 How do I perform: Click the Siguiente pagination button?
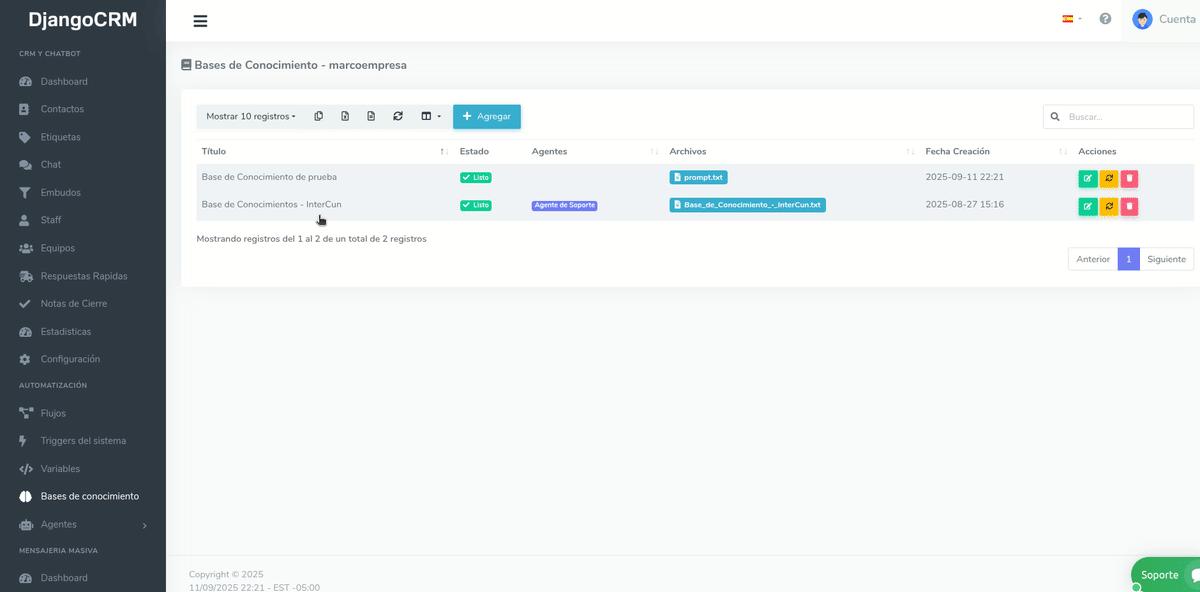pyautogui.click(x=1166, y=259)
